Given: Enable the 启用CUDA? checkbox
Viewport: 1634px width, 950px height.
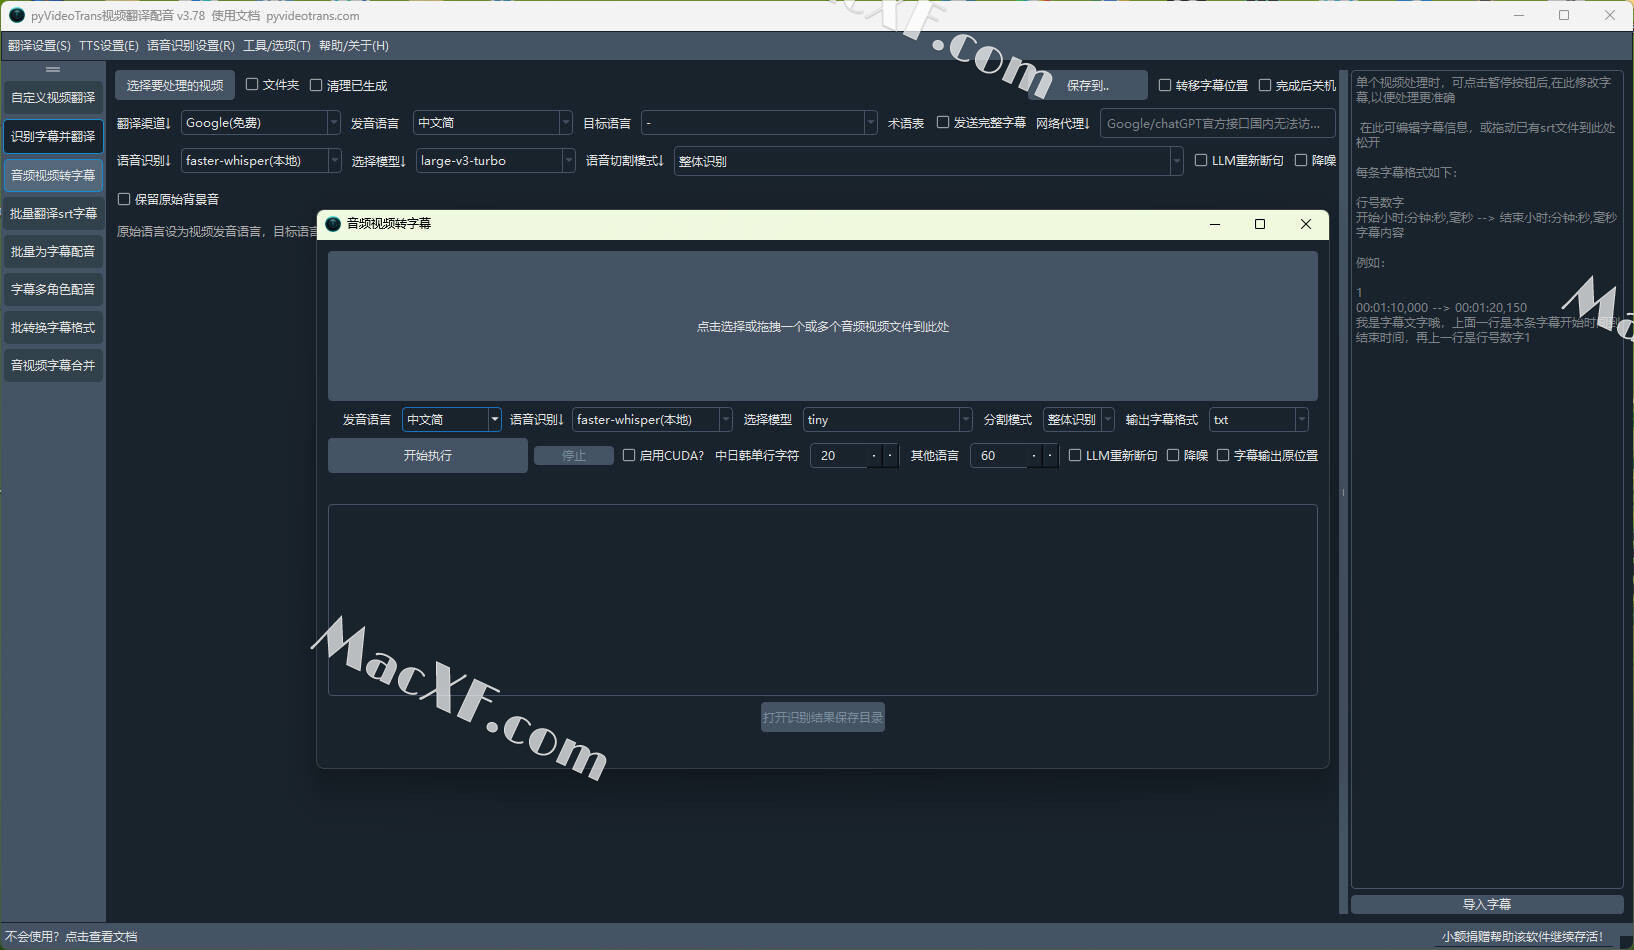Looking at the screenshot, I should click(629, 455).
